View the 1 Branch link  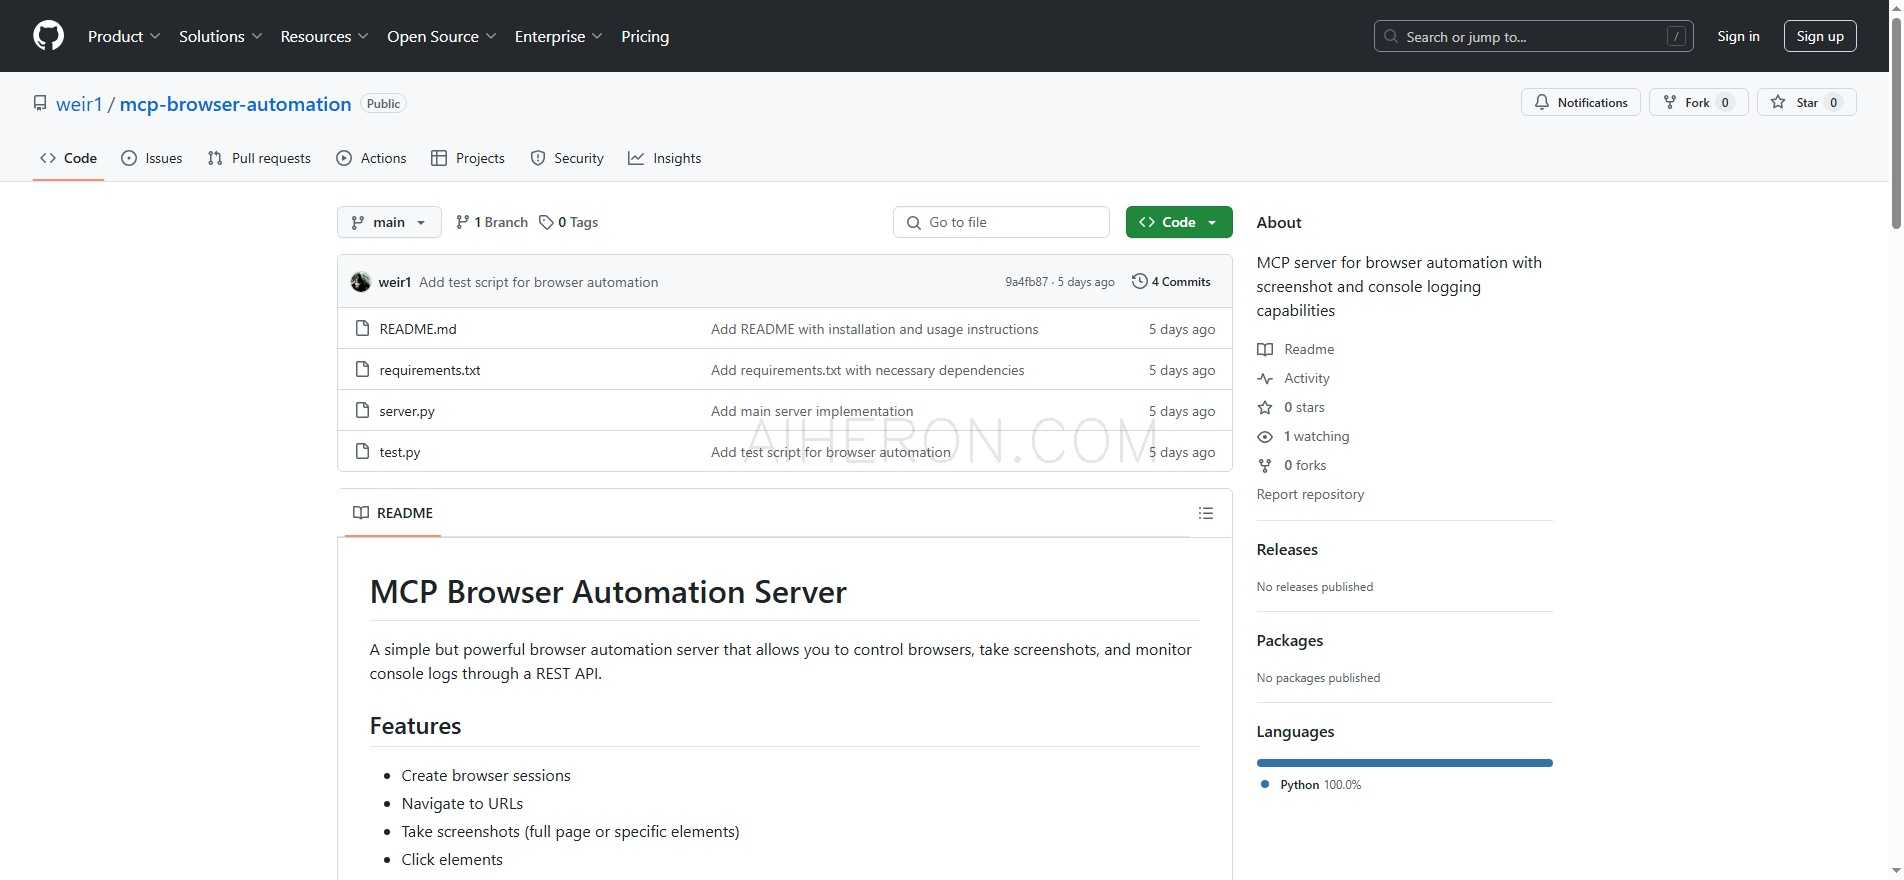(x=491, y=222)
